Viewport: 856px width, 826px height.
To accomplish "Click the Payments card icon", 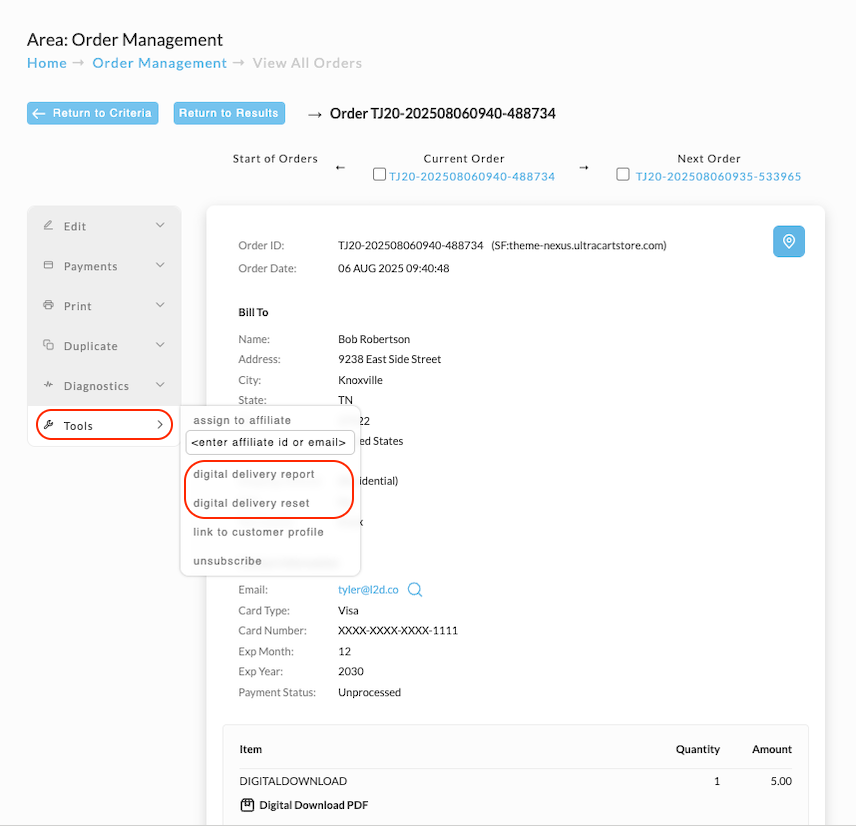I will coord(48,265).
